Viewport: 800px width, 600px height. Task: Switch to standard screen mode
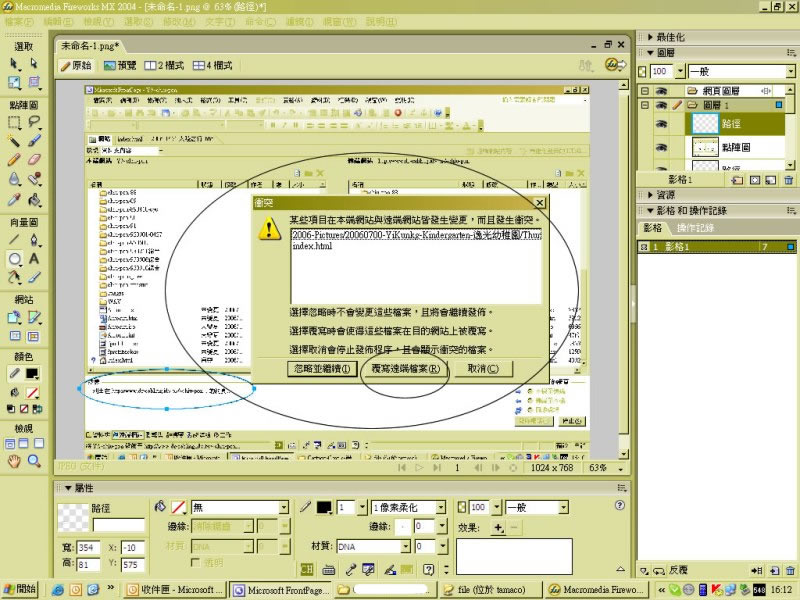tap(10, 443)
